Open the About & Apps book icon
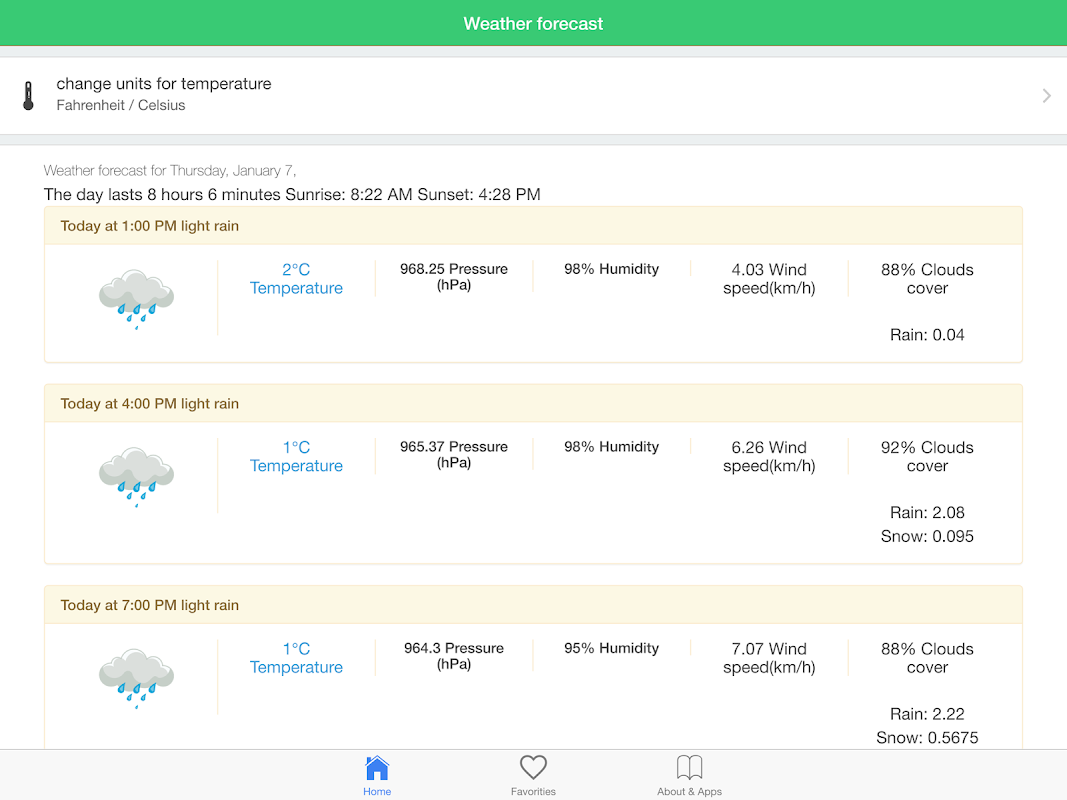This screenshot has height=800, width=1067. click(x=690, y=768)
